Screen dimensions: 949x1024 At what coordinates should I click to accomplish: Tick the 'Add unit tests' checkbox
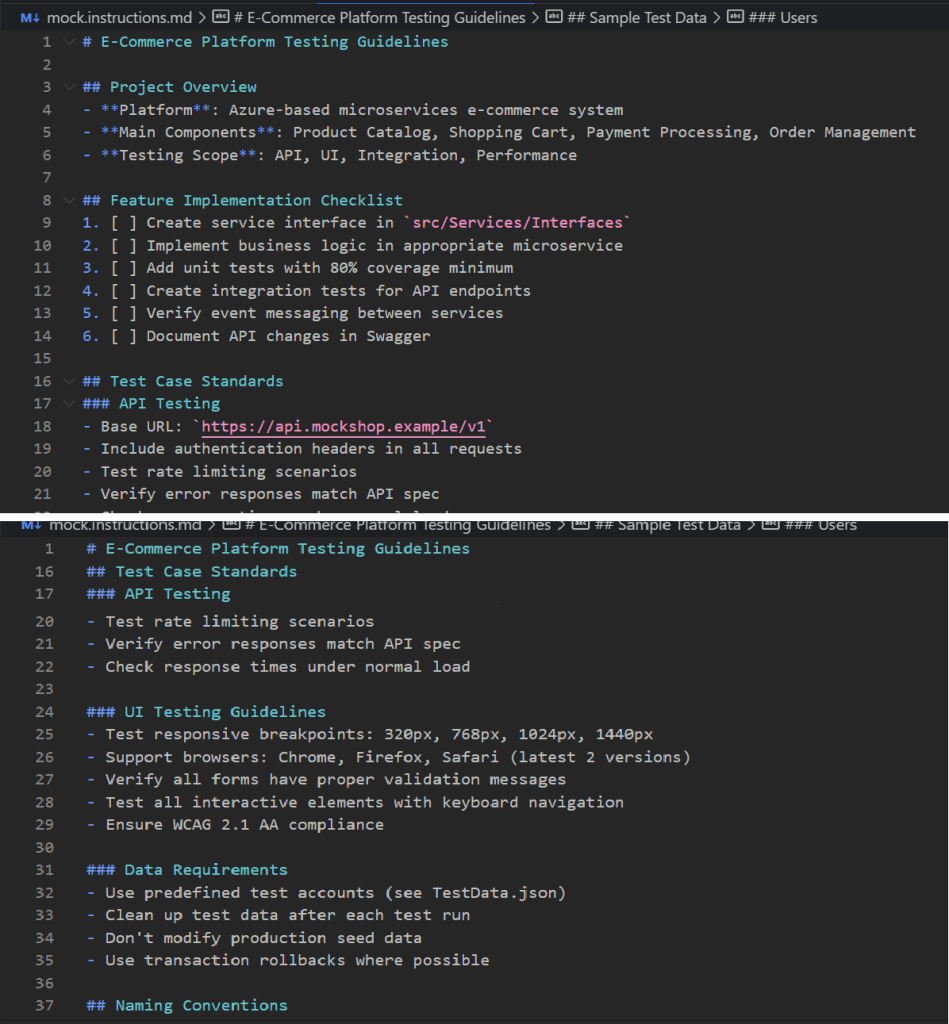[x=125, y=268]
